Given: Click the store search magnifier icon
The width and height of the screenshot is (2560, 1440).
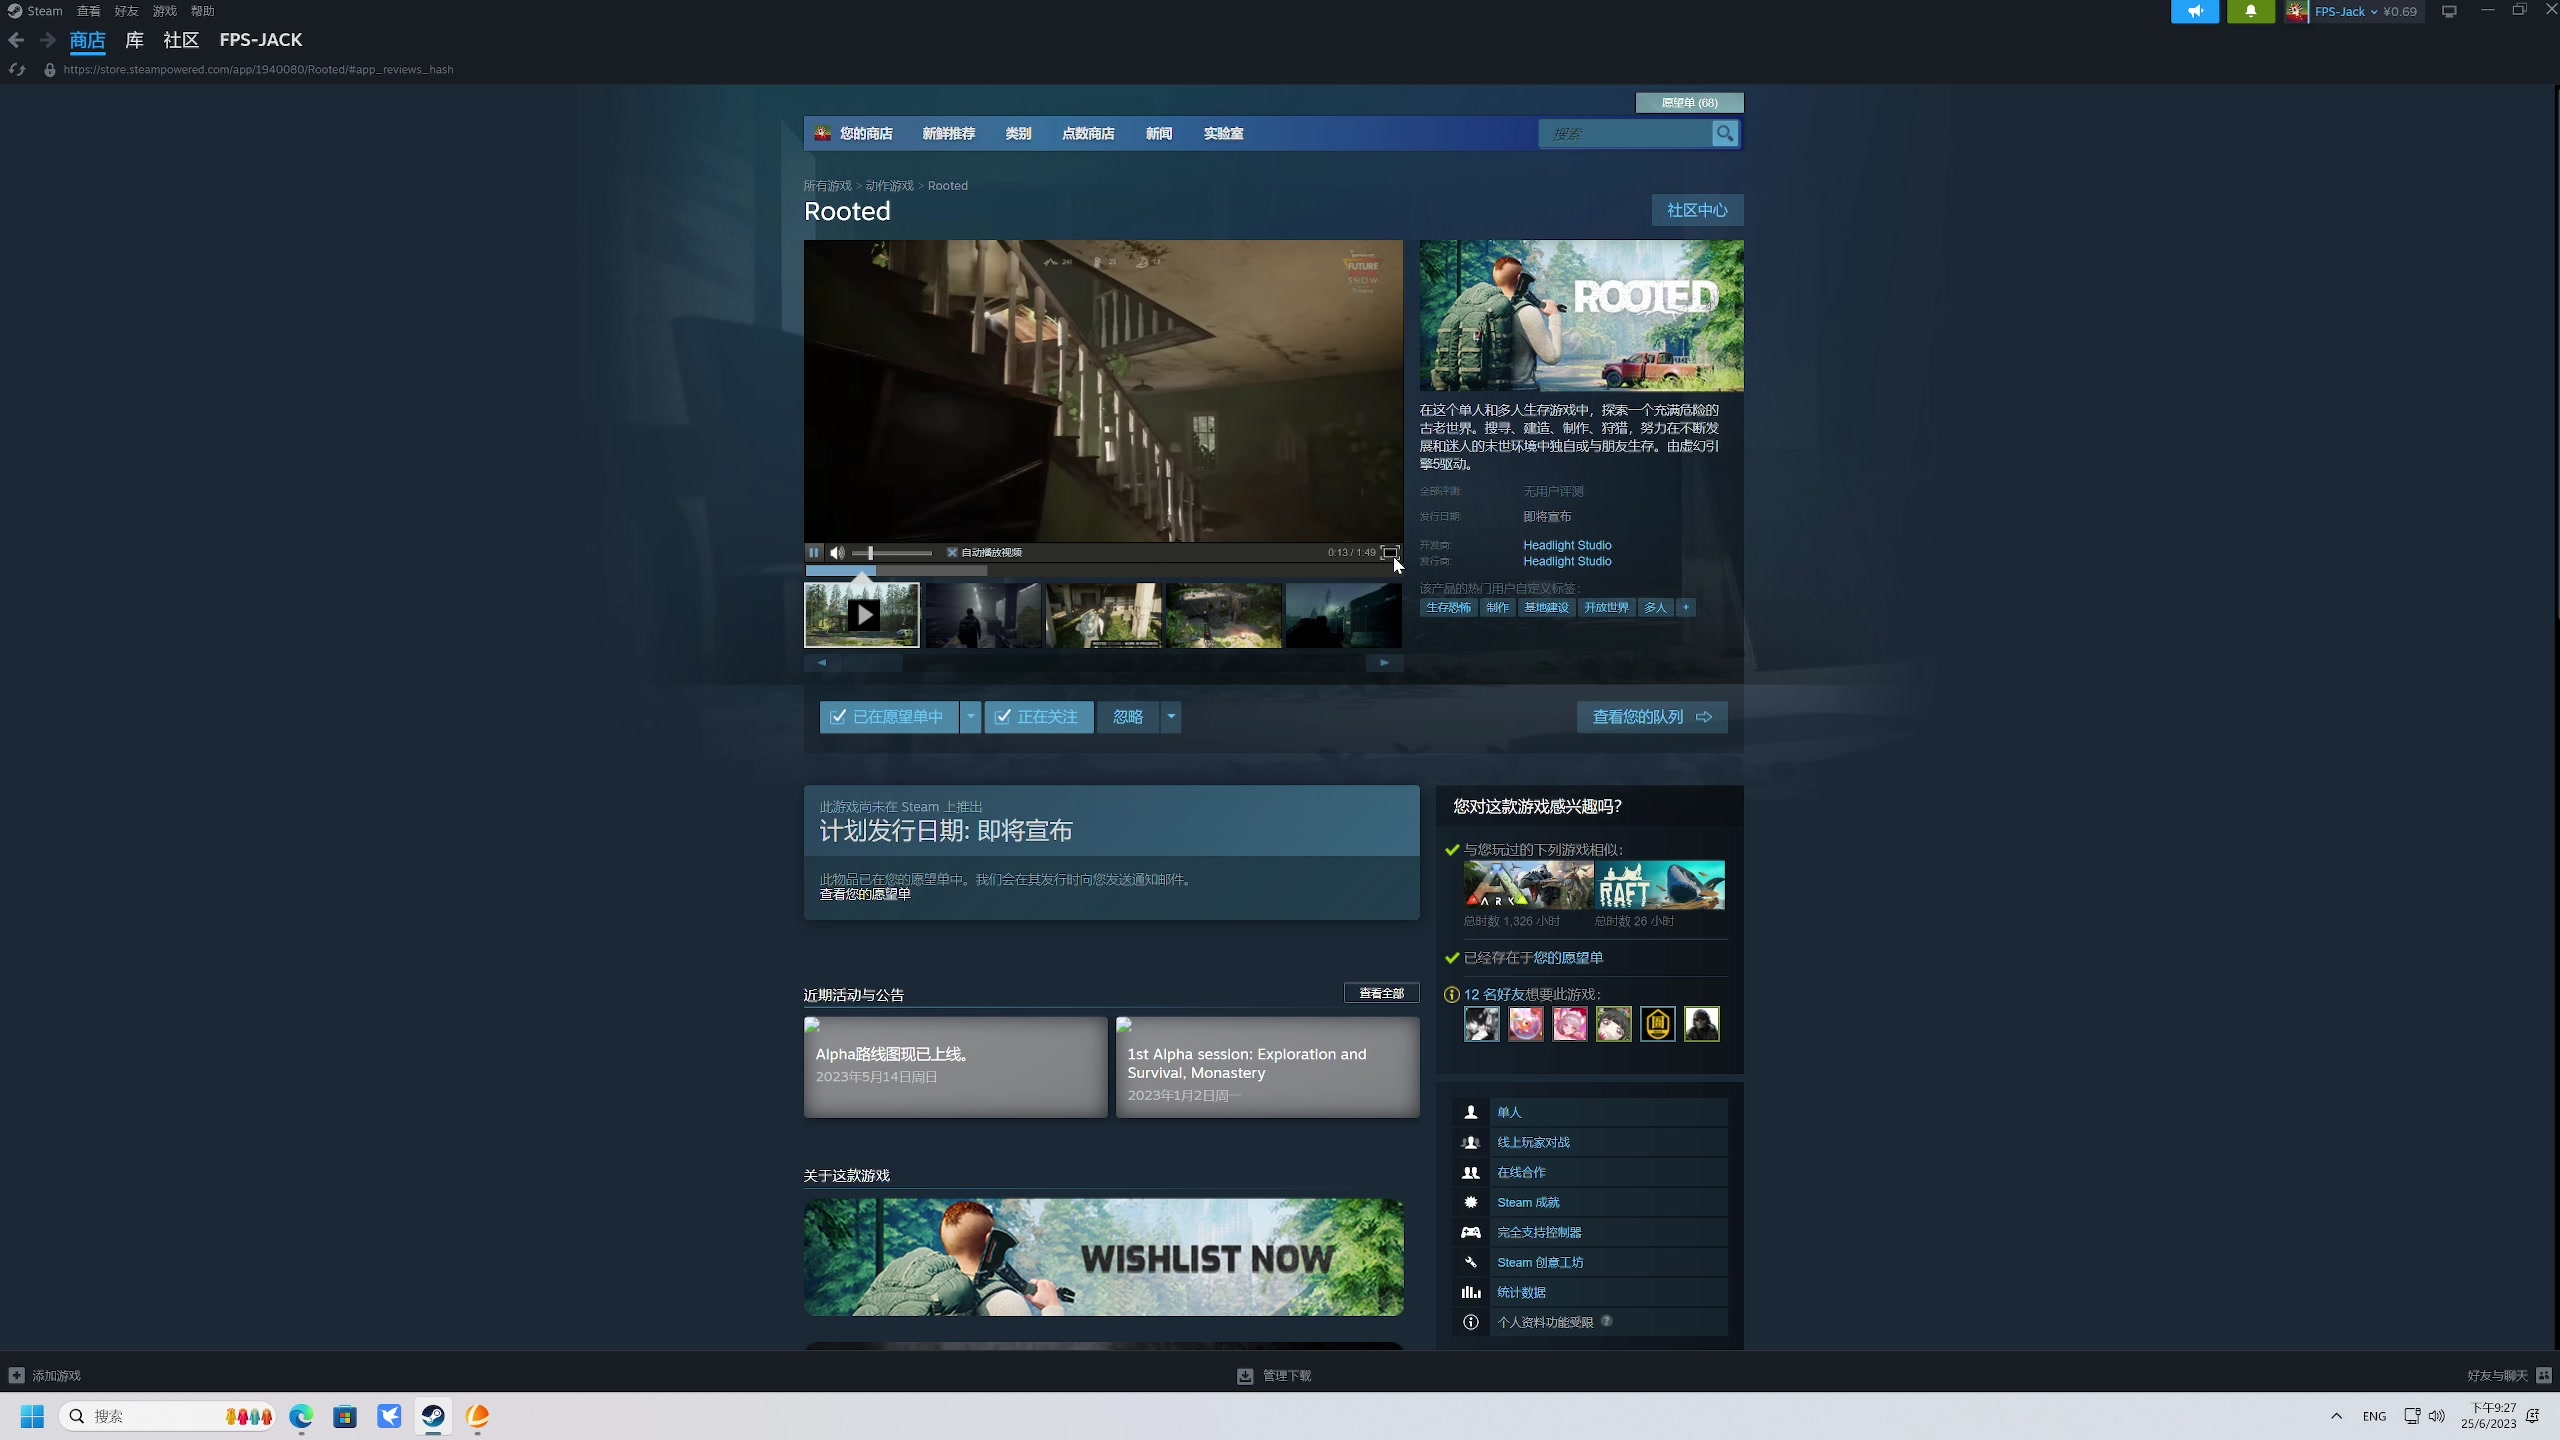Looking at the screenshot, I should [x=1724, y=133].
